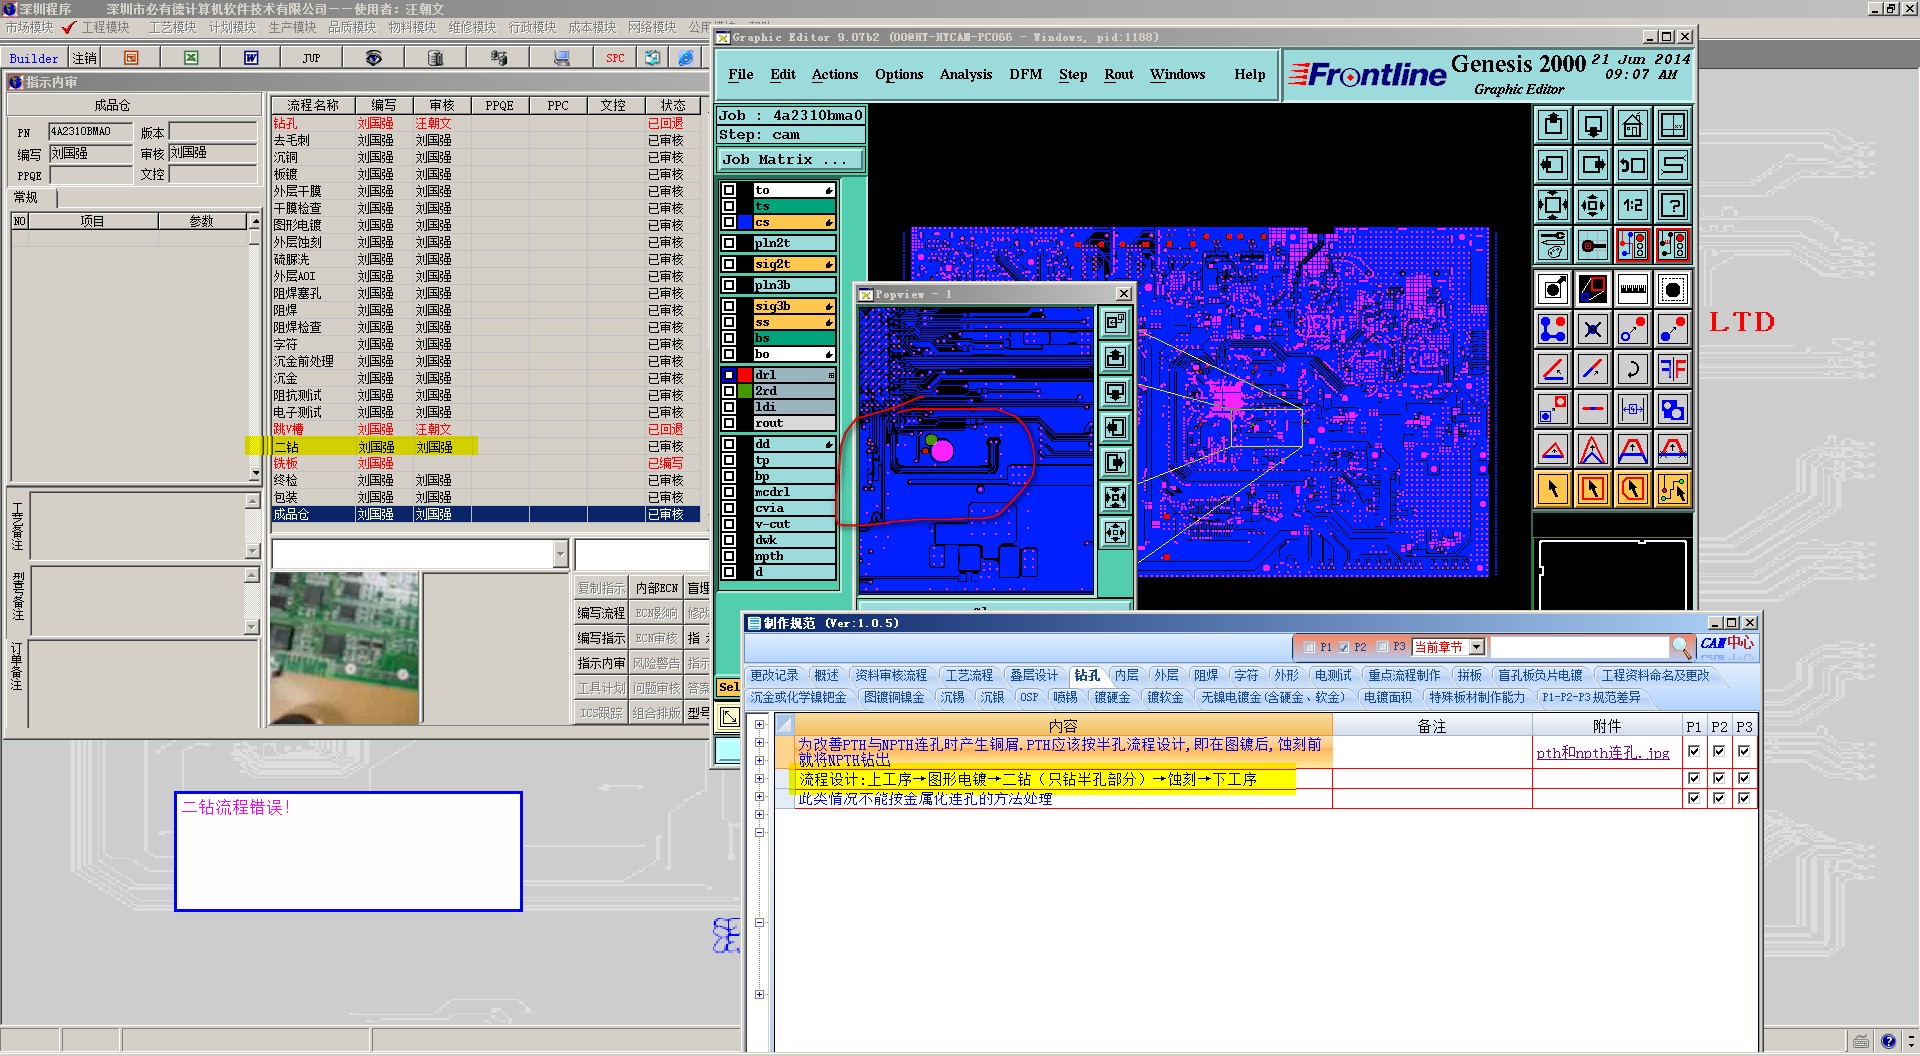Toggle the P2 filter checkbox
The width and height of the screenshot is (1920, 1056).
[1344, 647]
